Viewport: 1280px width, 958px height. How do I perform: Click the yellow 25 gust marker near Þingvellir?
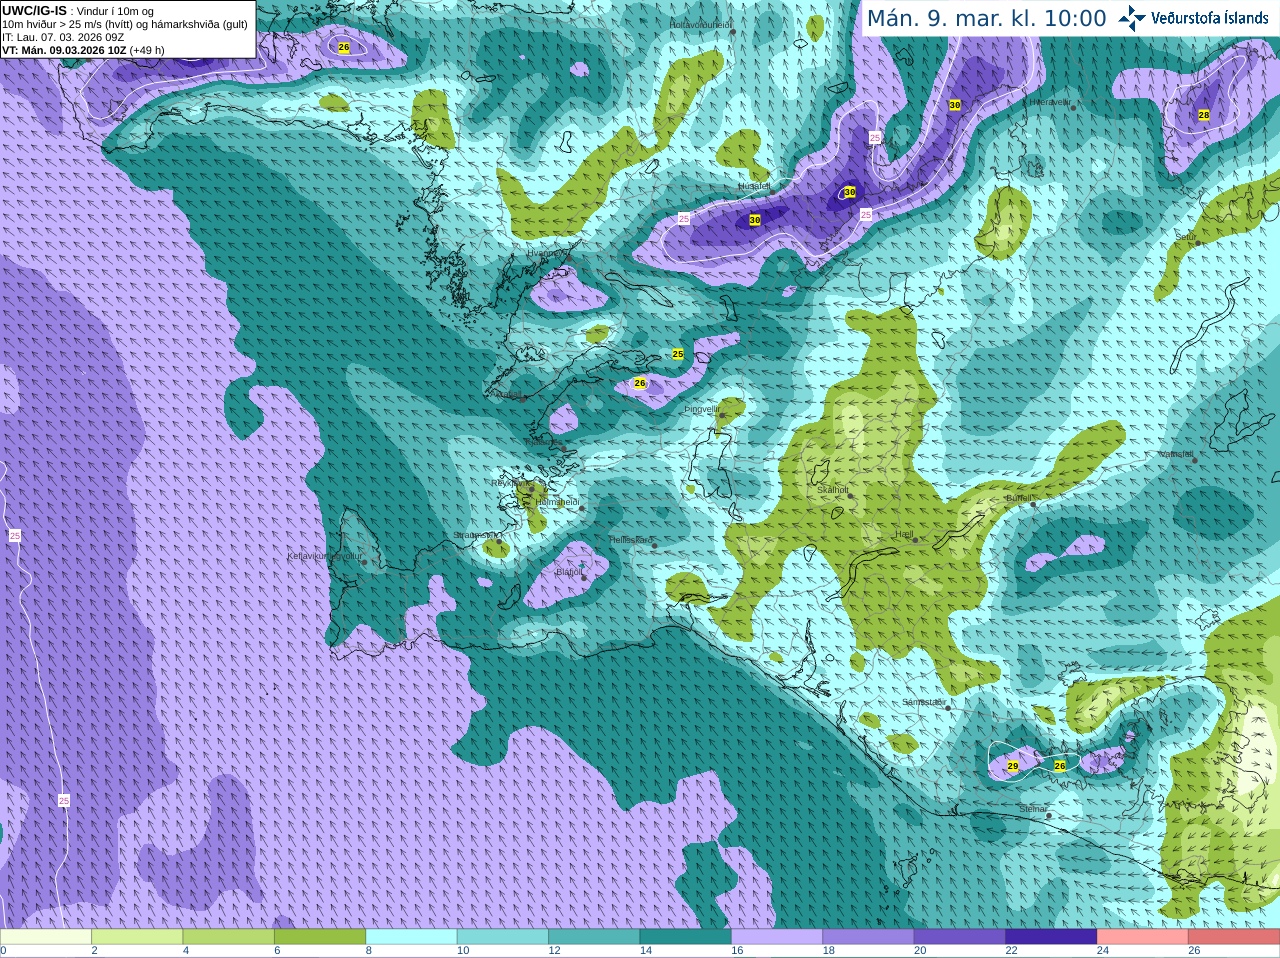pos(678,354)
